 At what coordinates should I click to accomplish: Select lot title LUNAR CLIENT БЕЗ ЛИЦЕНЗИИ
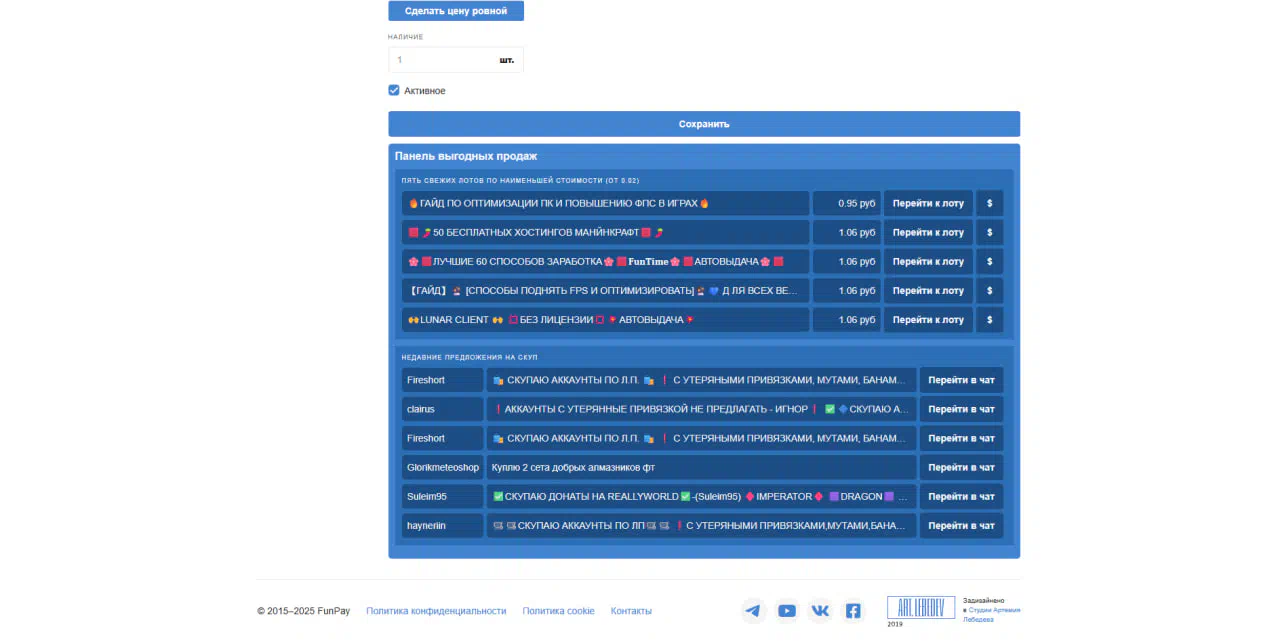click(606, 320)
